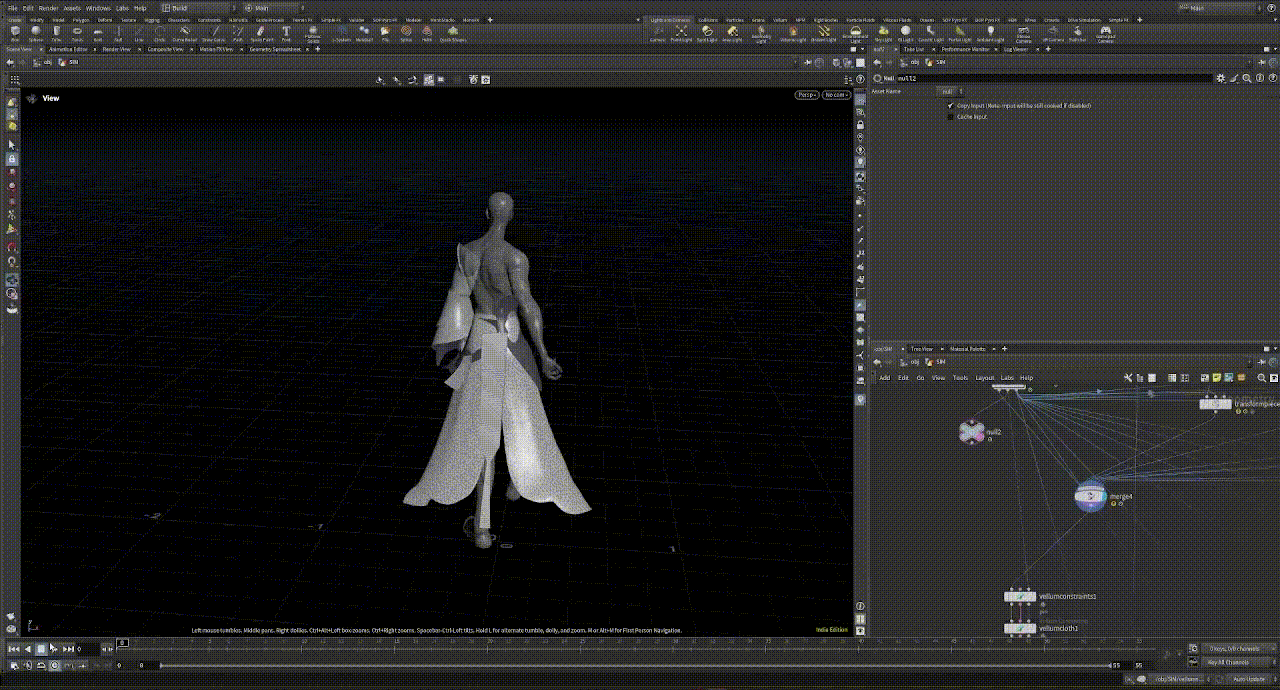Open the Persp camera view dropdown
Viewport: 1280px width, 690px height.
point(807,95)
